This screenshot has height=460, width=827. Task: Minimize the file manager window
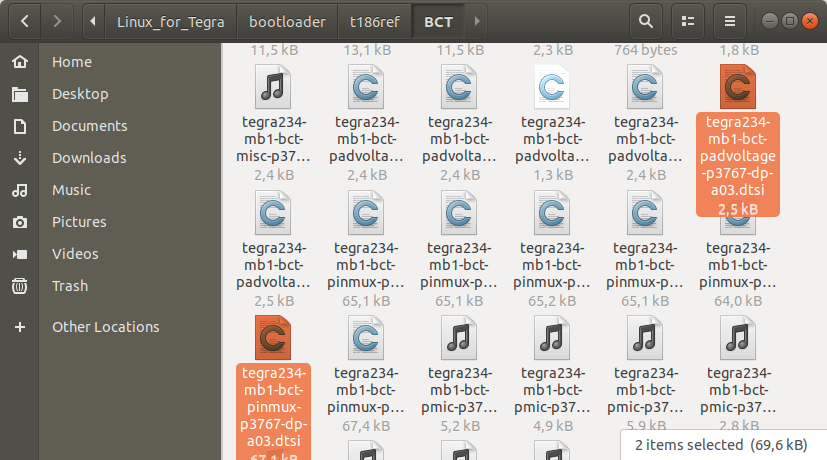pyautogui.click(x=770, y=21)
